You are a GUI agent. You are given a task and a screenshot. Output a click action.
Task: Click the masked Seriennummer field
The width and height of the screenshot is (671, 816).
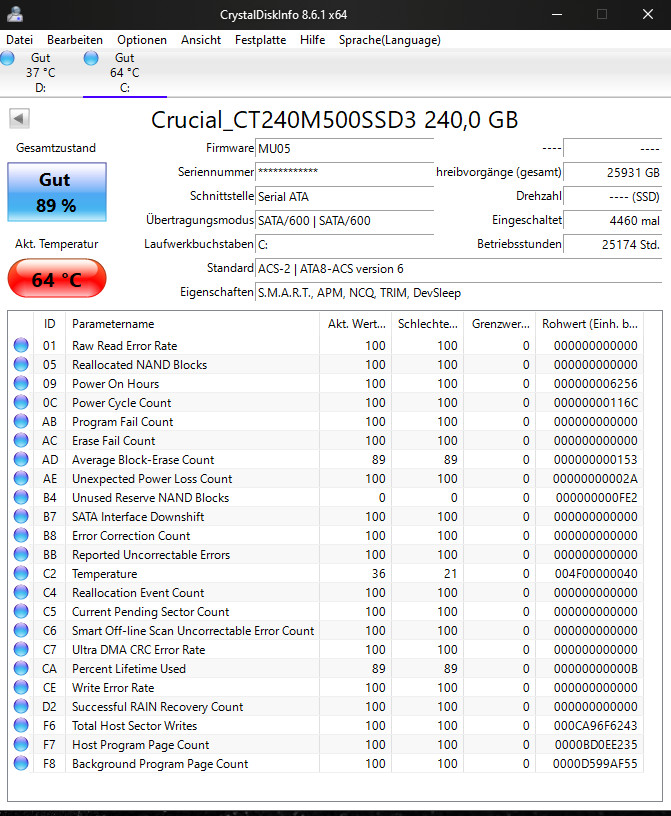(344, 172)
